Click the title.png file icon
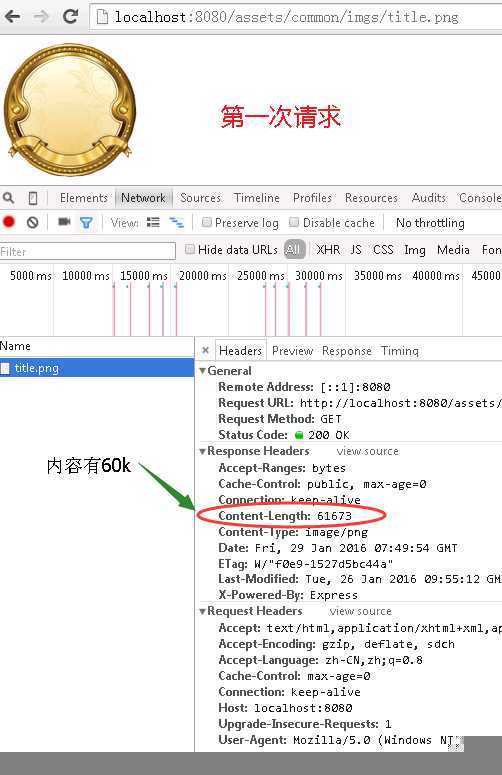Screen dimensions: 502x775 tap(5, 368)
